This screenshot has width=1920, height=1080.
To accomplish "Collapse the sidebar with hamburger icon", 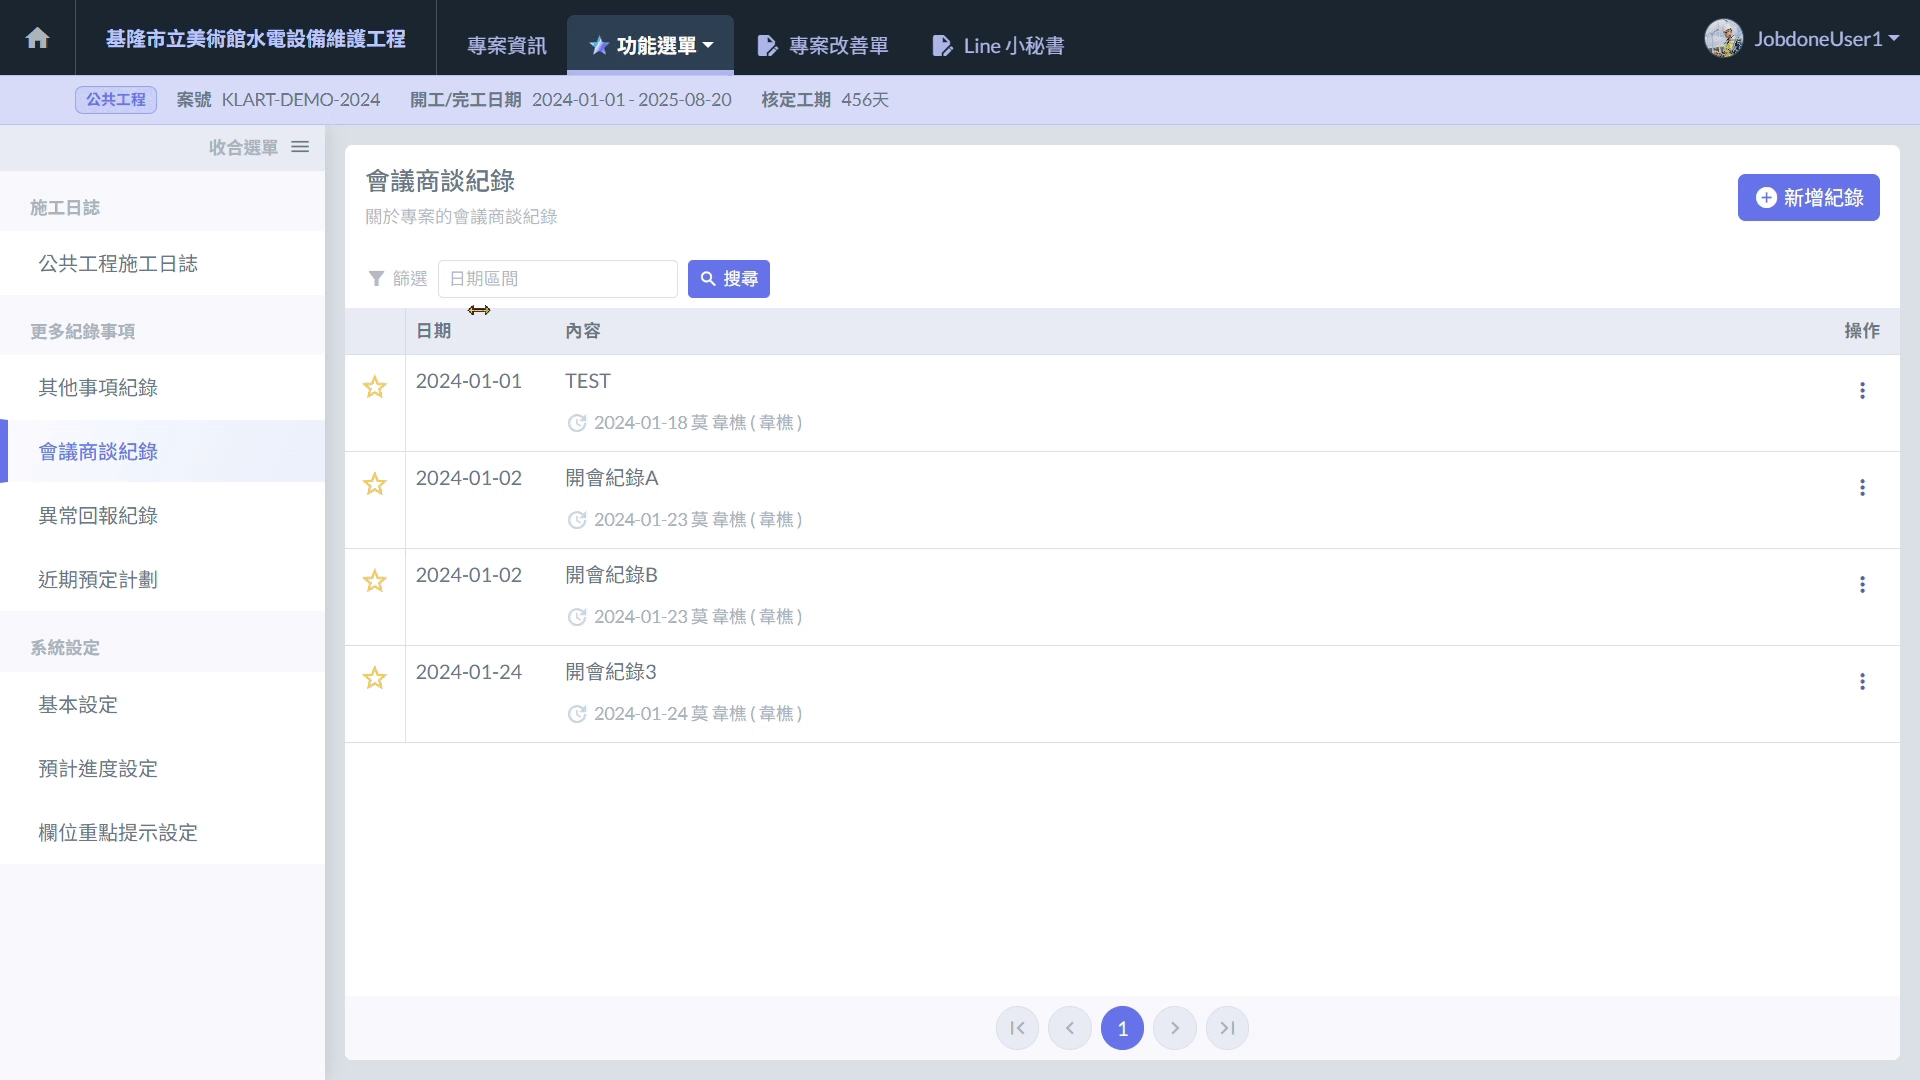I will point(300,147).
